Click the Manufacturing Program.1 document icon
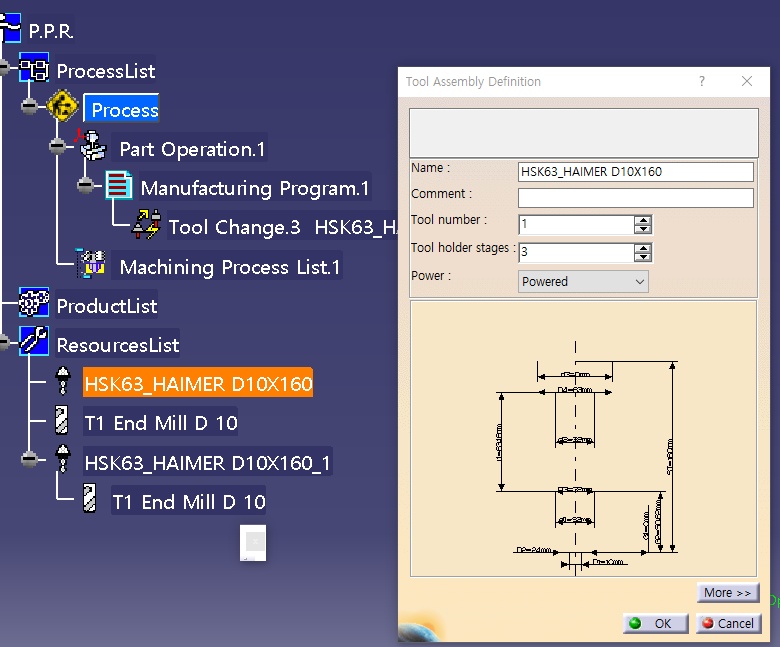 point(119,185)
